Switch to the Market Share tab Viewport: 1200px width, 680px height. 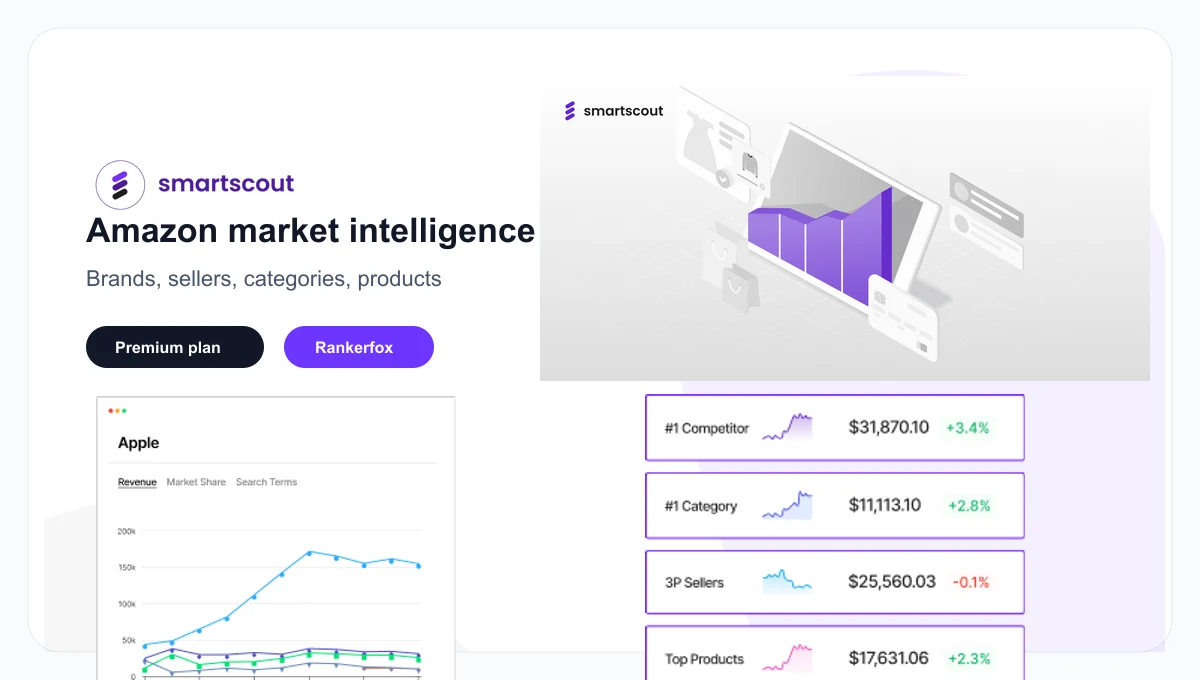click(x=196, y=482)
